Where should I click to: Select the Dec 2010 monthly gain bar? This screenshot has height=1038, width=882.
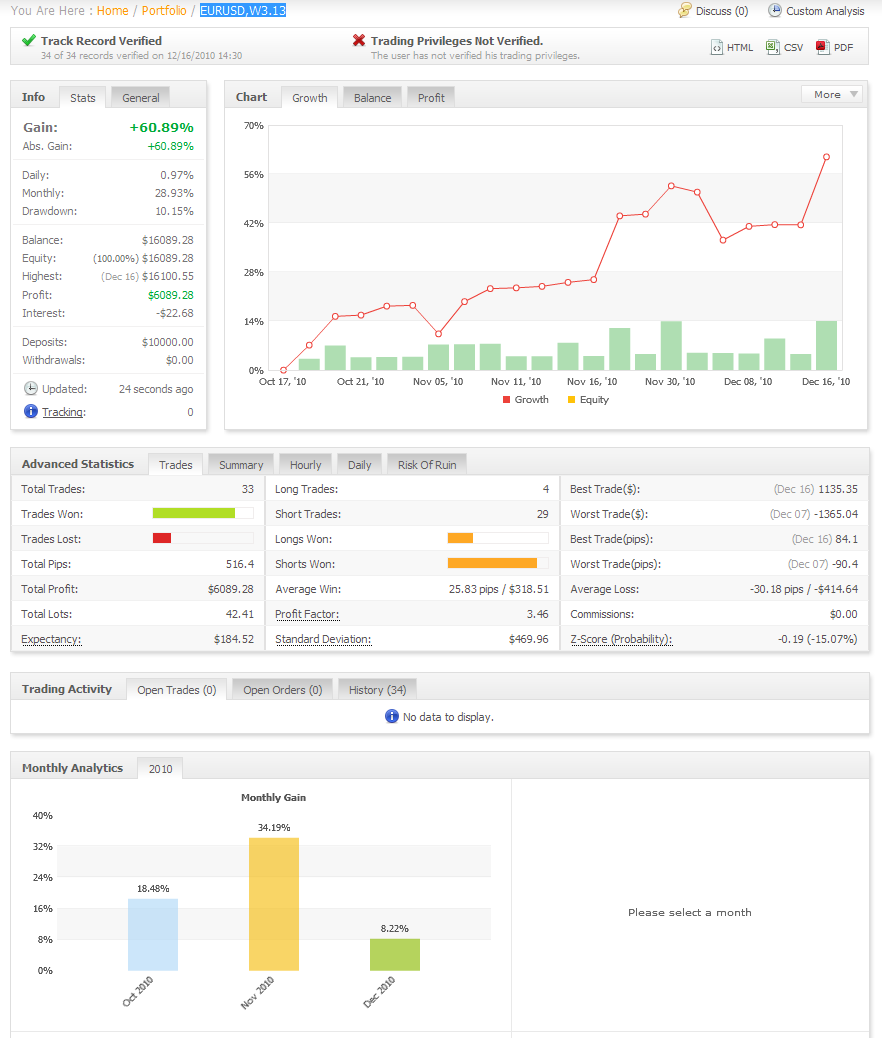[x=395, y=955]
